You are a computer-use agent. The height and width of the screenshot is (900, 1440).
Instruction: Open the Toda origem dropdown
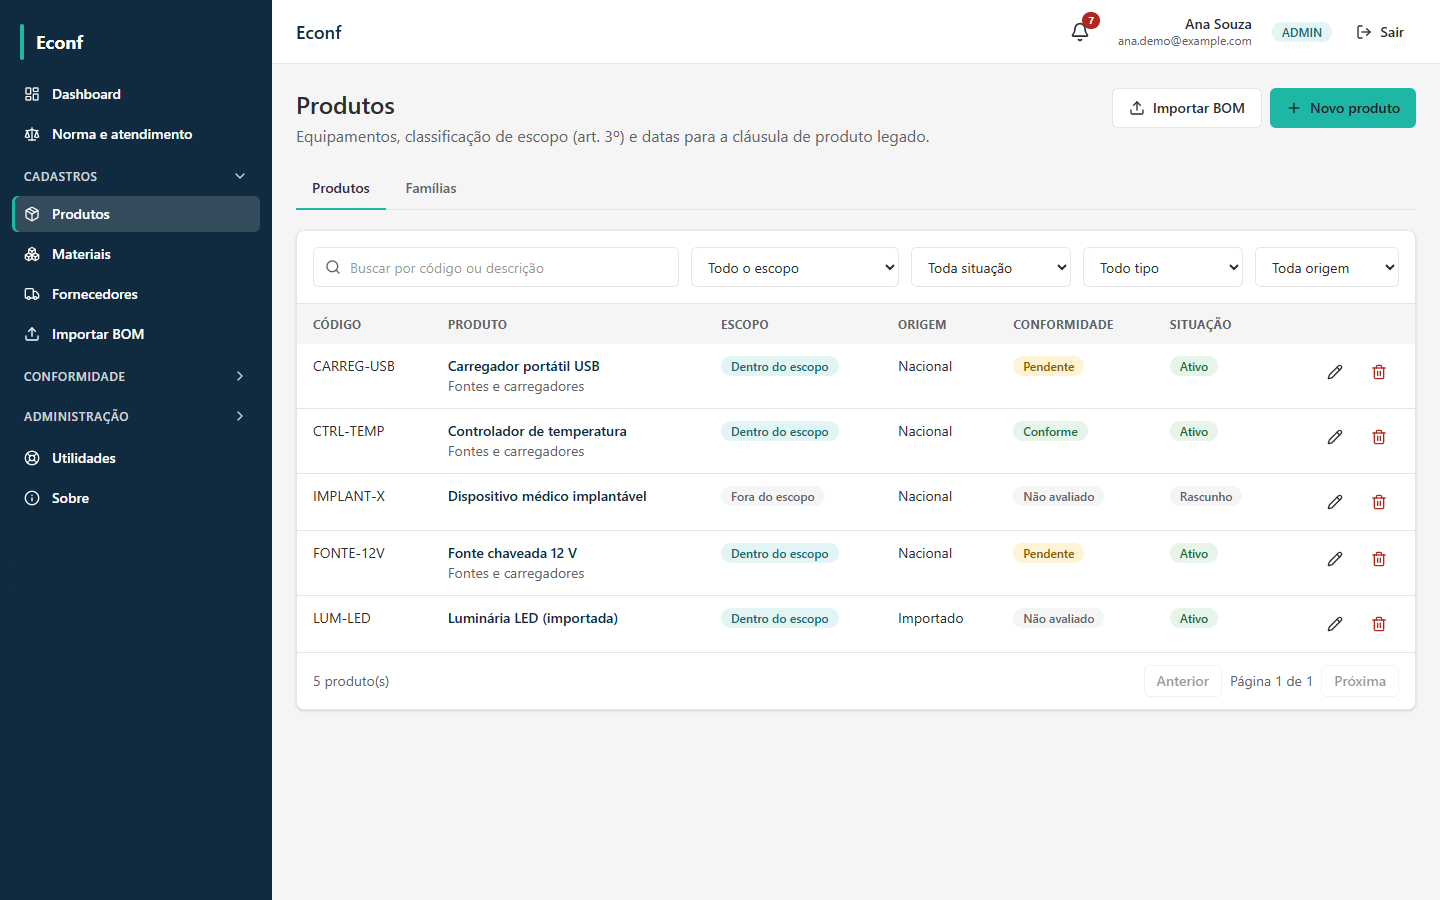(1327, 267)
